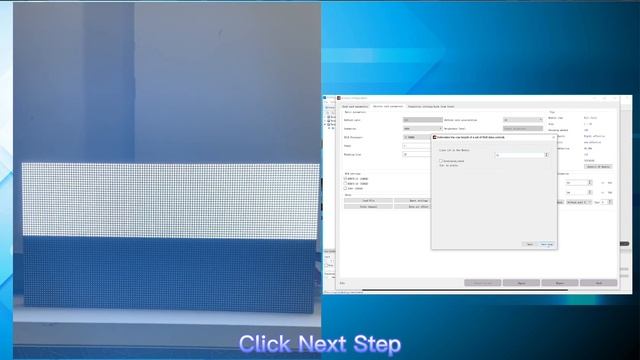Screen dimensions: 640x360
Task: Click the Load file button
Action: (x=368, y=200)
